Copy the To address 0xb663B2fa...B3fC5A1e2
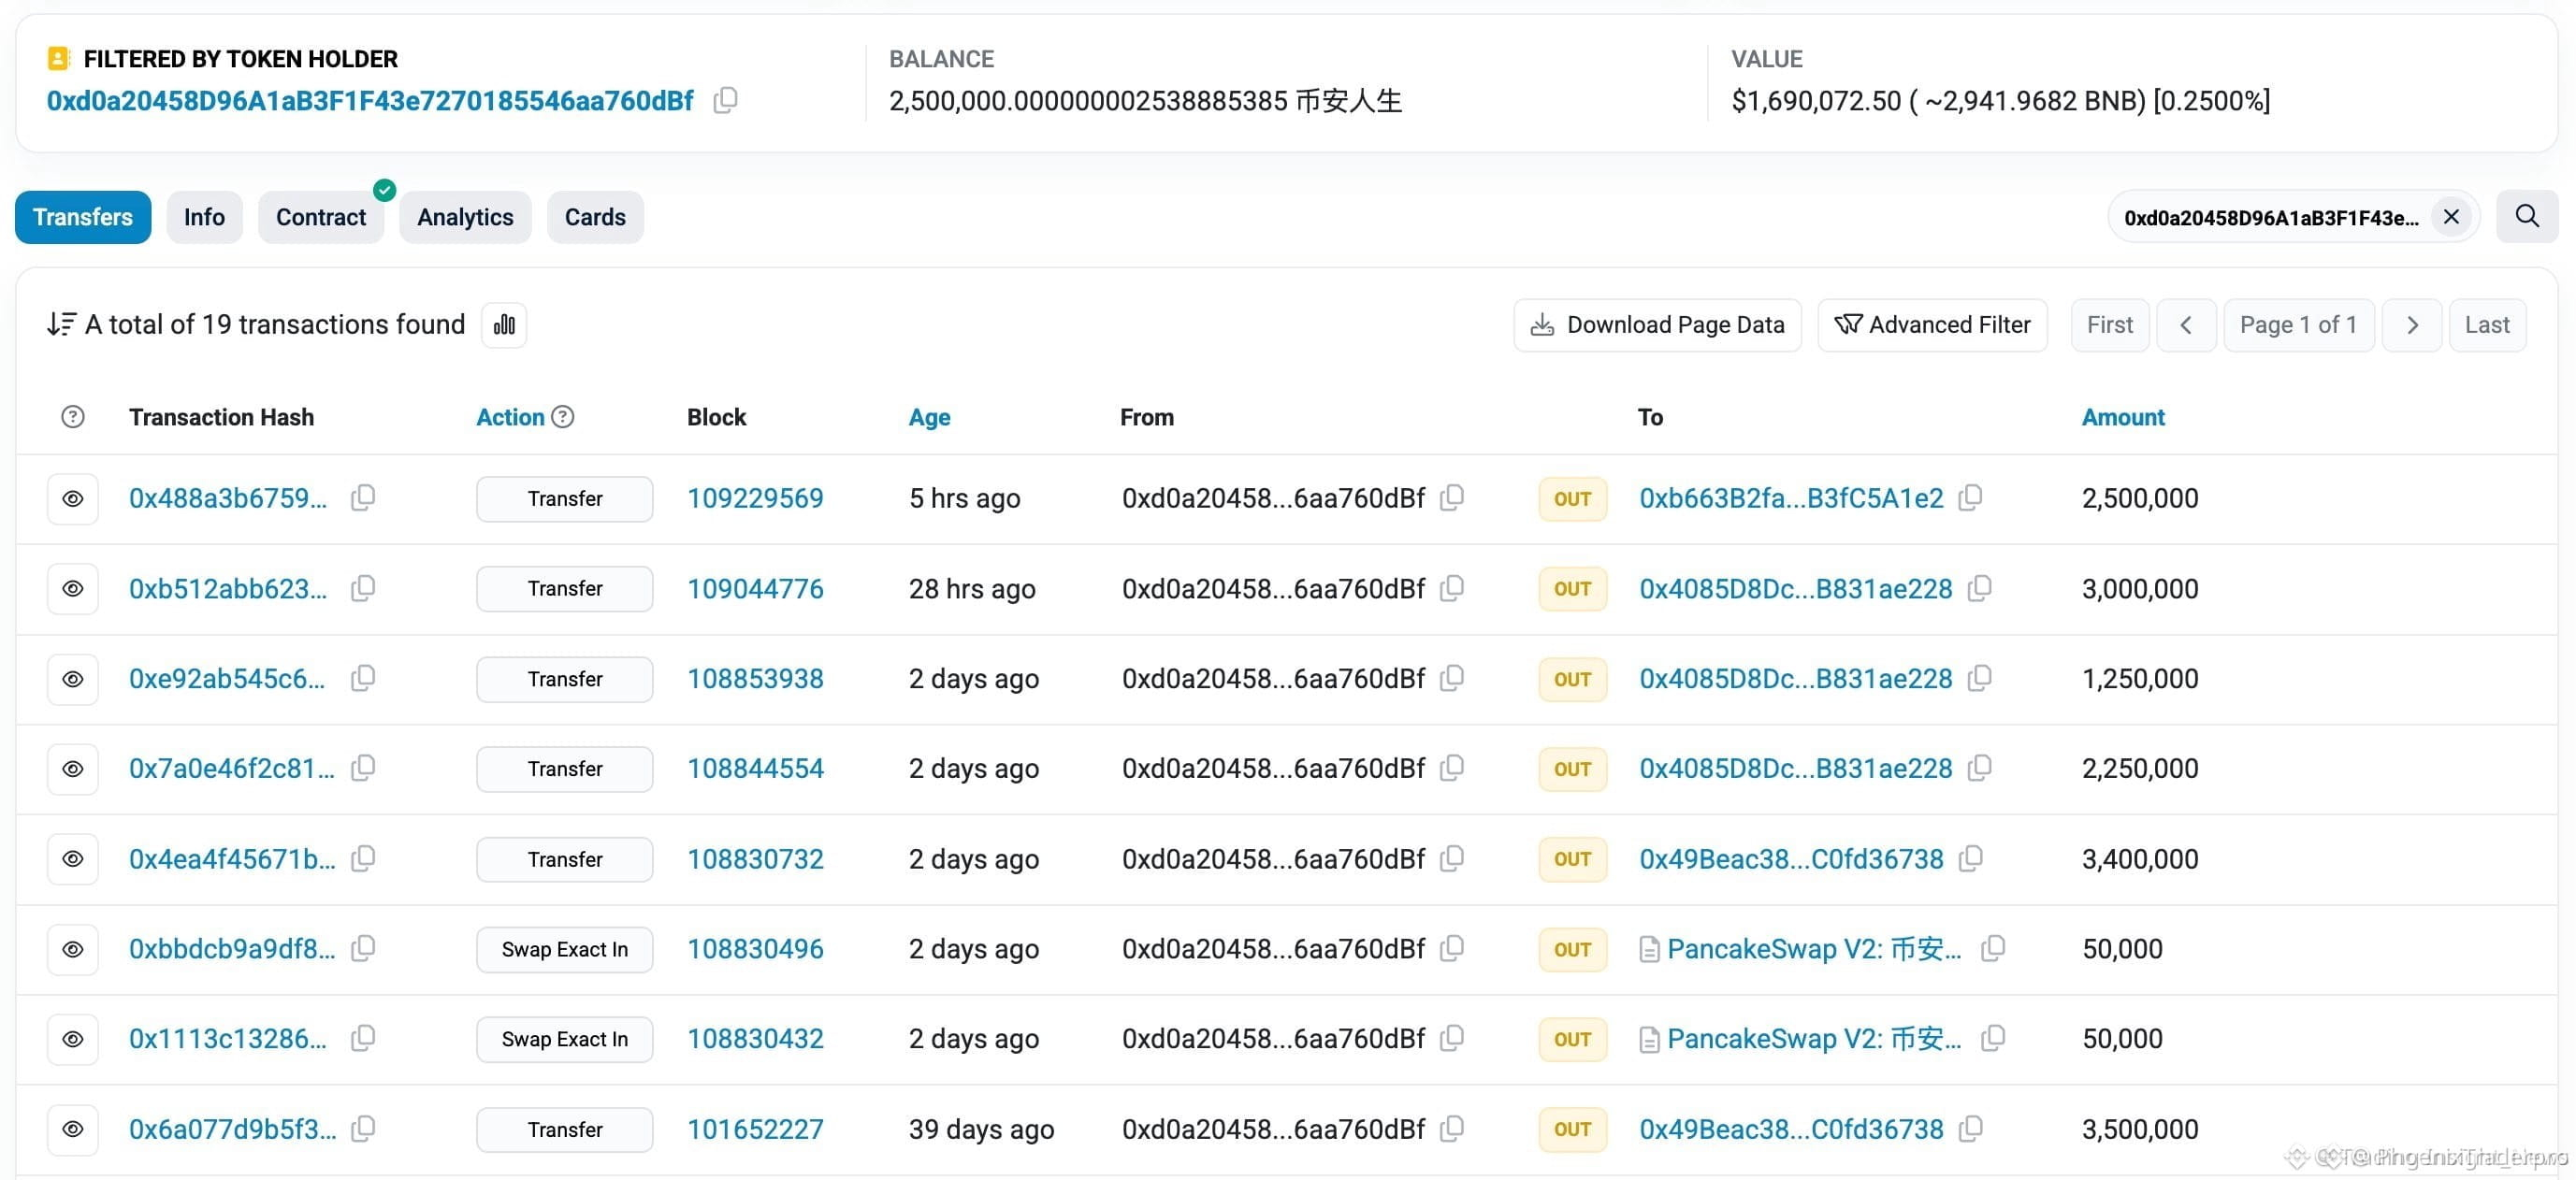 point(1970,497)
